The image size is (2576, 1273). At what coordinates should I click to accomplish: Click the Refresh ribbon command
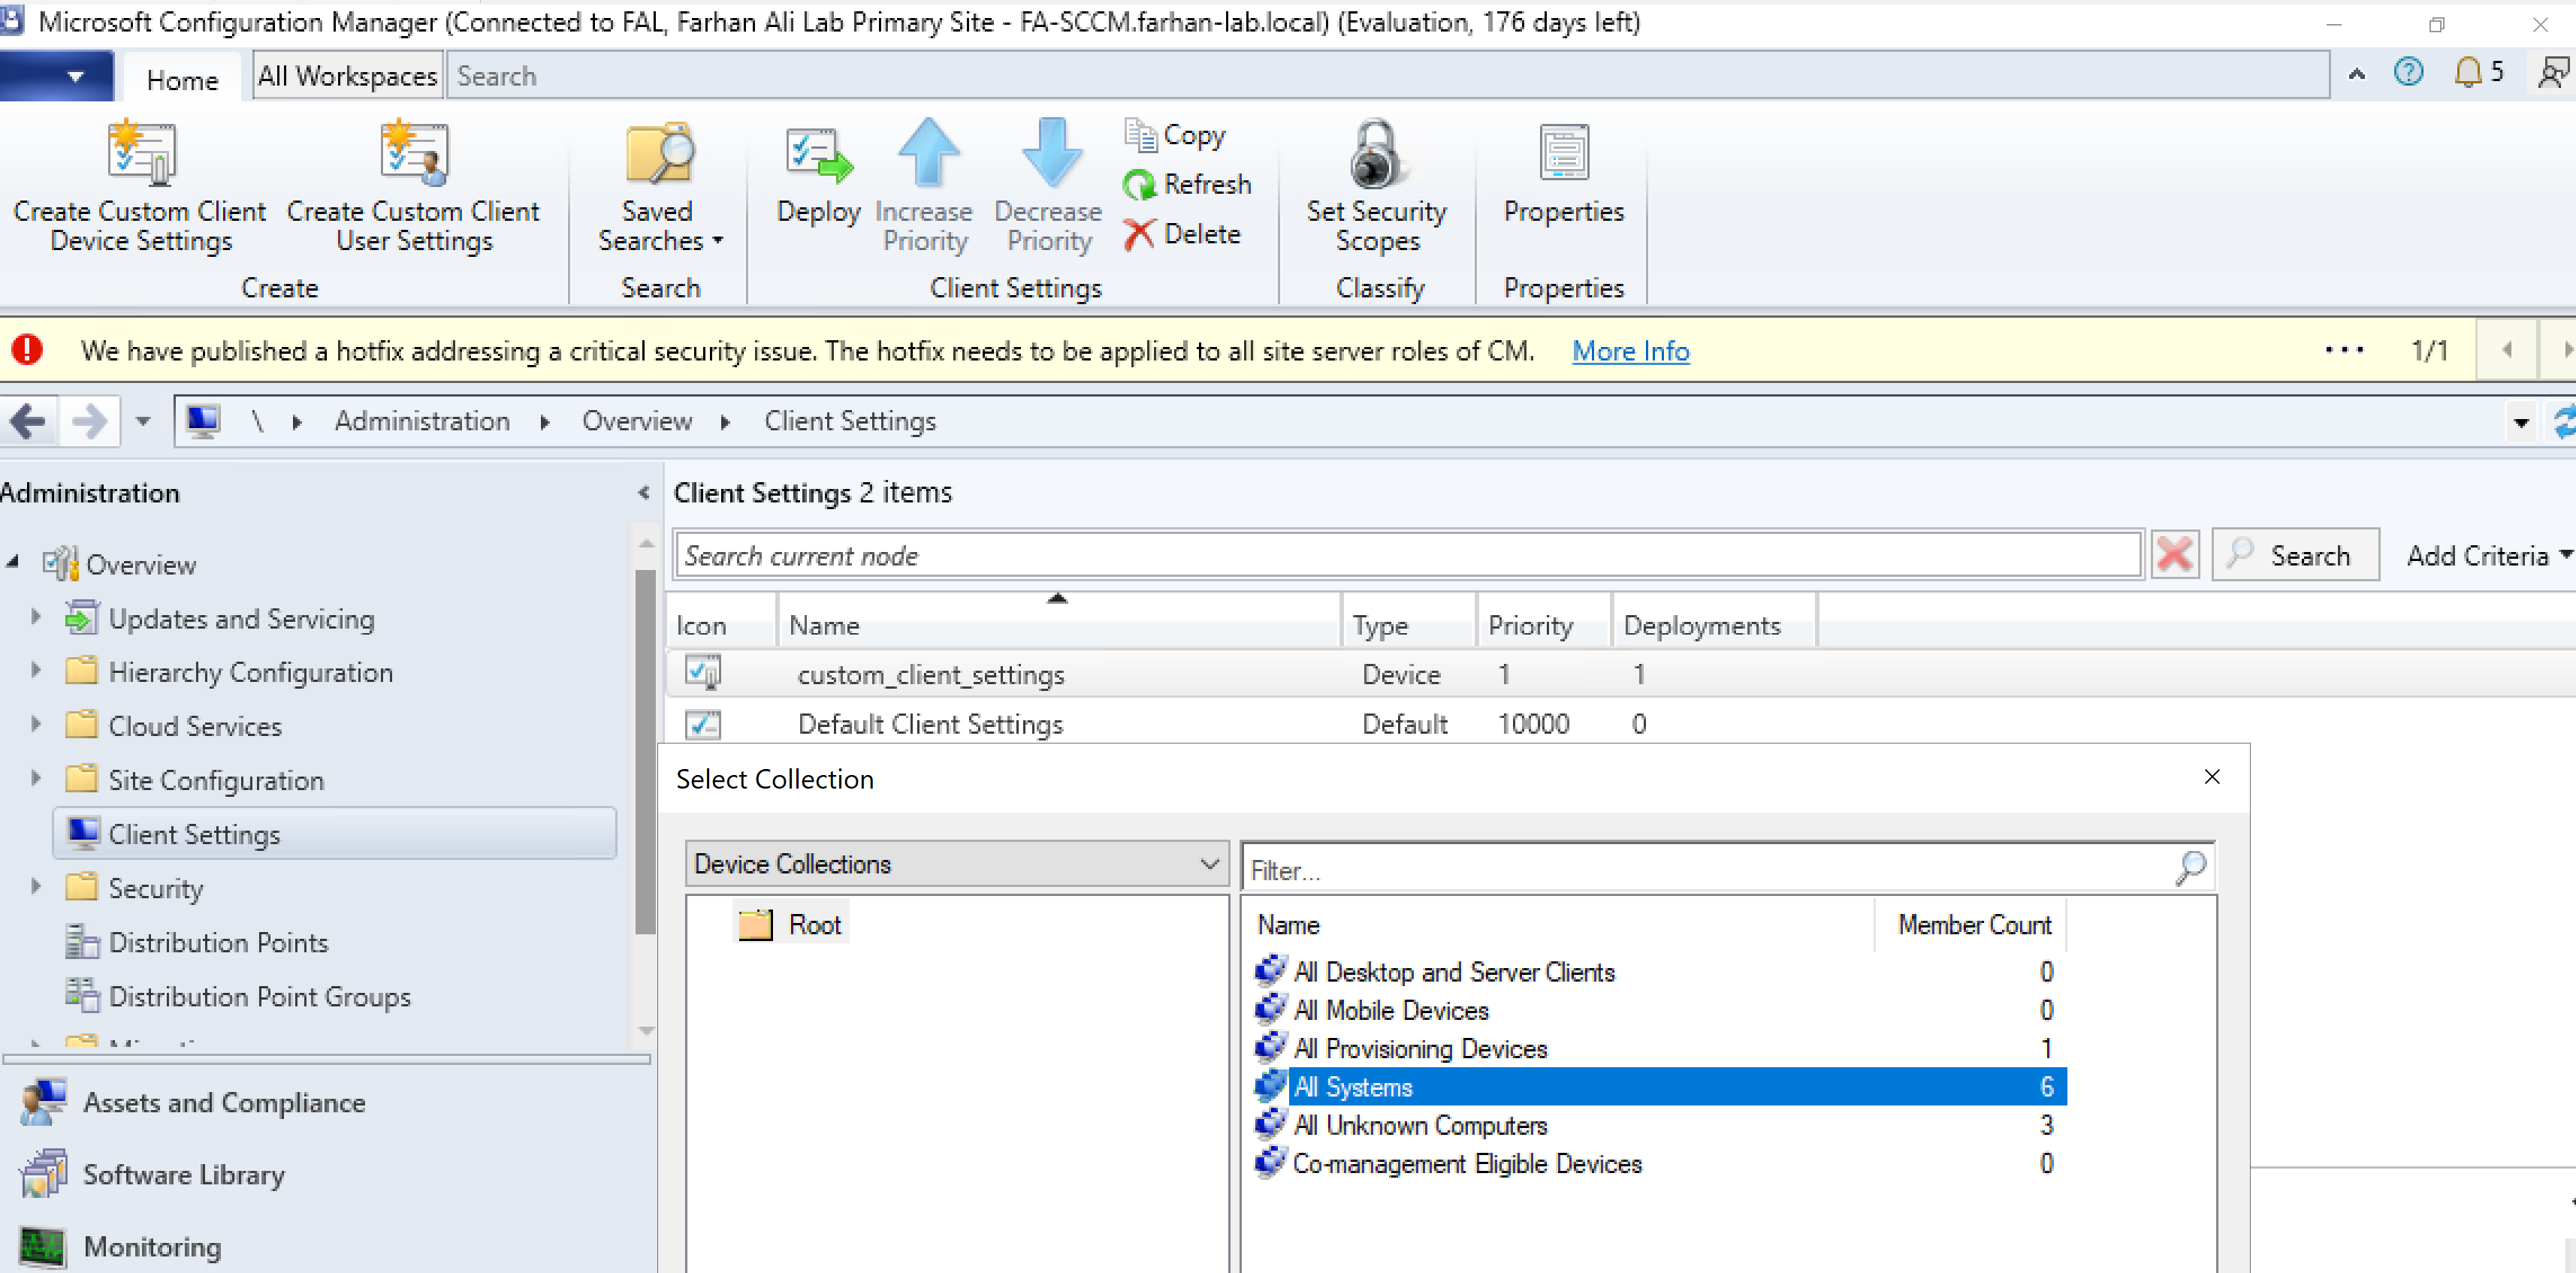[x=1188, y=184]
